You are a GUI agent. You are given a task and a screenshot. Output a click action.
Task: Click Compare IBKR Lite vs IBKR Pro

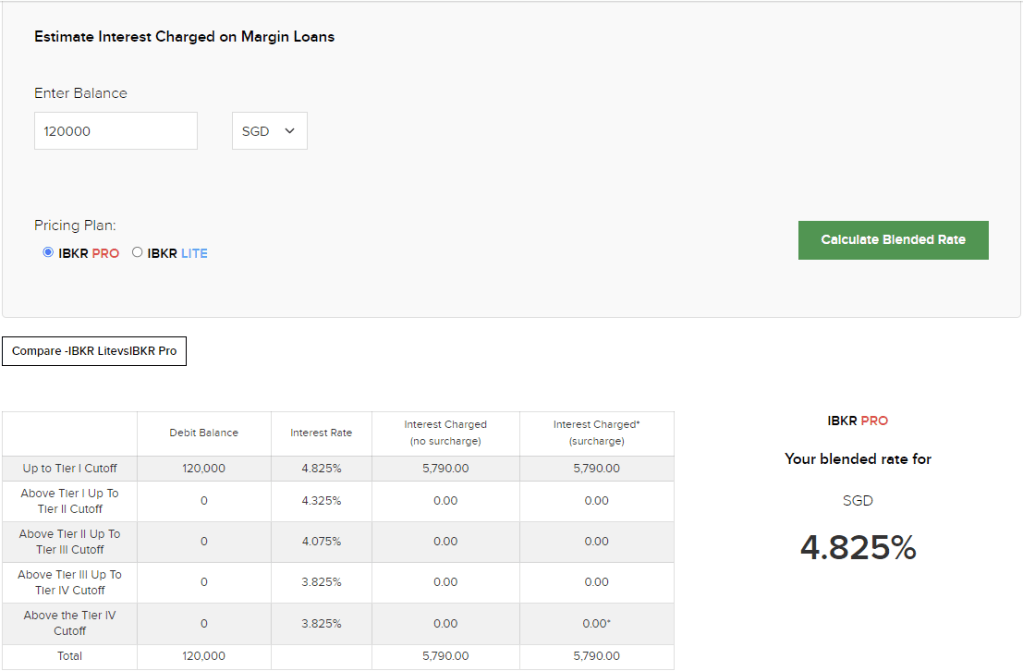click(94, 352)
